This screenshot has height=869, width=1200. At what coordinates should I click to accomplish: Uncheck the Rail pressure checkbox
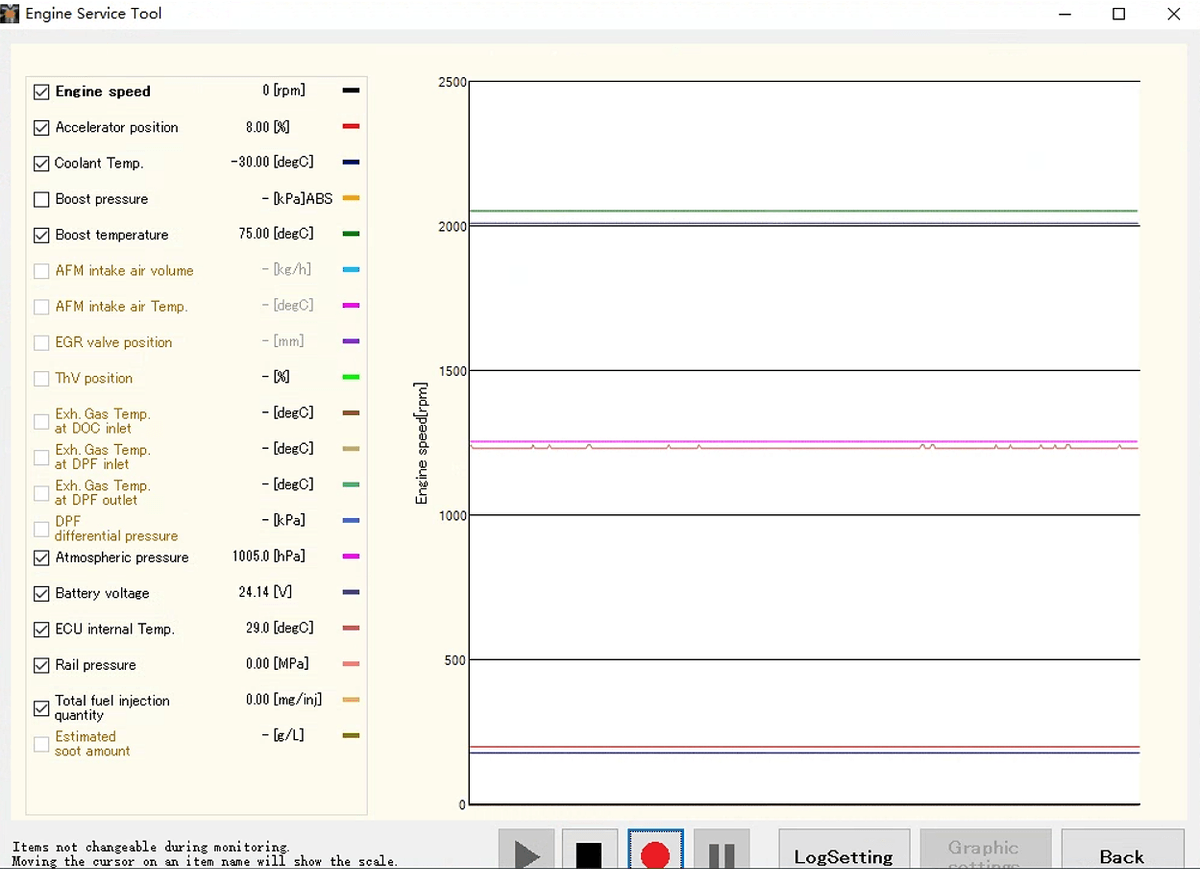[41, 665]
